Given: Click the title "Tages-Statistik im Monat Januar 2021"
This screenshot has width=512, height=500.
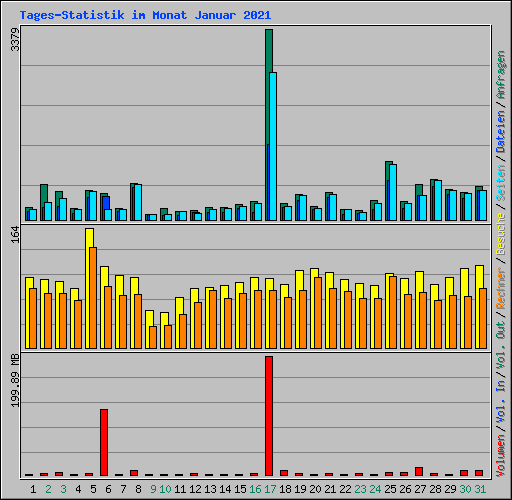Looking at the screenshot, I should tap(145, 15).
